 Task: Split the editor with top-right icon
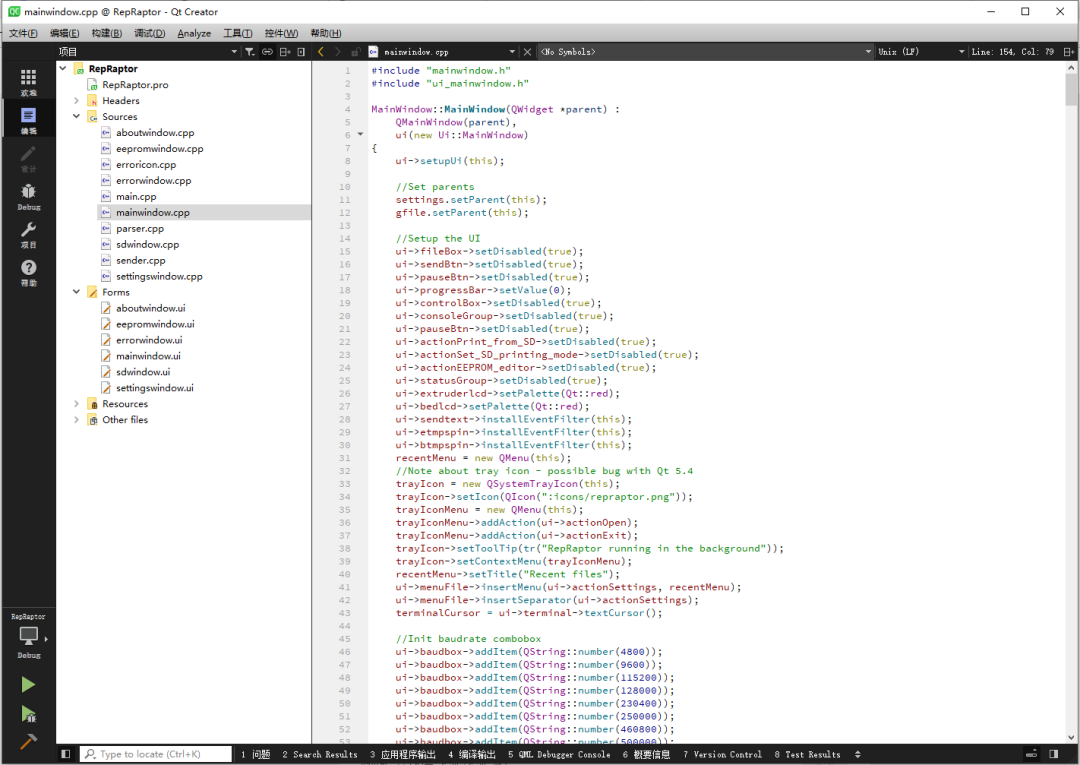(1068, 52)
